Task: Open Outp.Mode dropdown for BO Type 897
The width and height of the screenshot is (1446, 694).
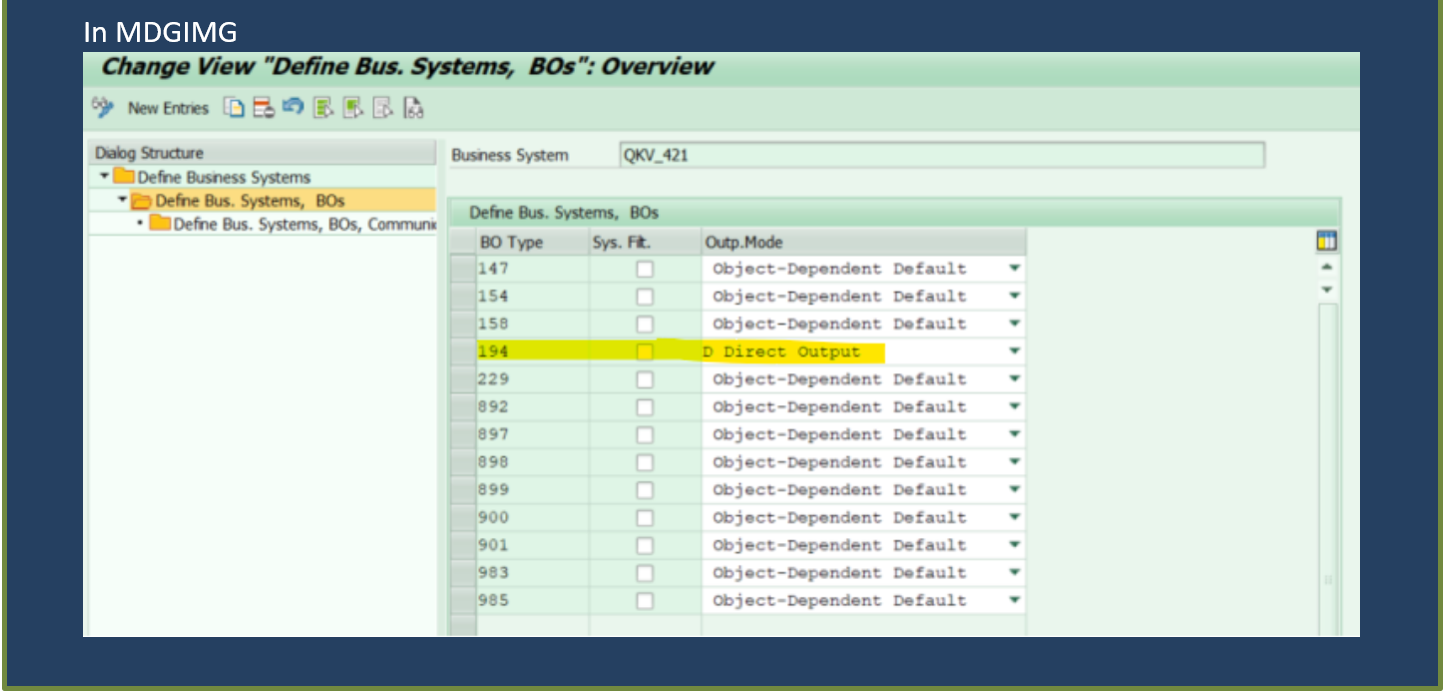Action: pyautogui.click(x=1014, y=435)
